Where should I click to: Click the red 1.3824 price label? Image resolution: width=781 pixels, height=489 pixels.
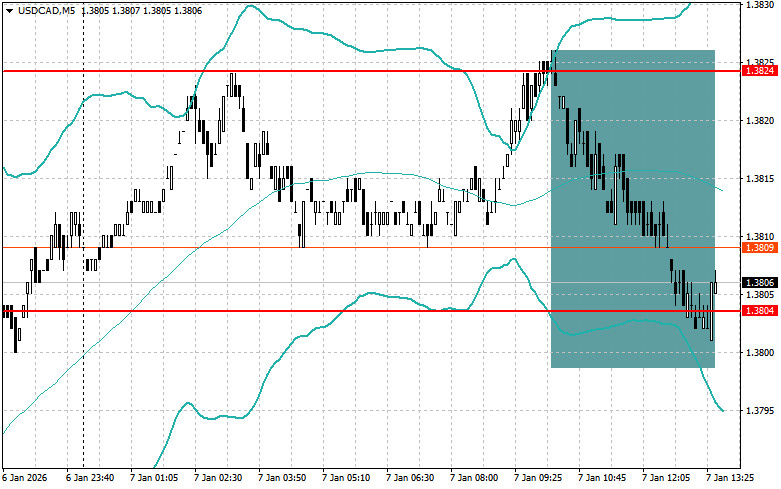coord(760,71)
